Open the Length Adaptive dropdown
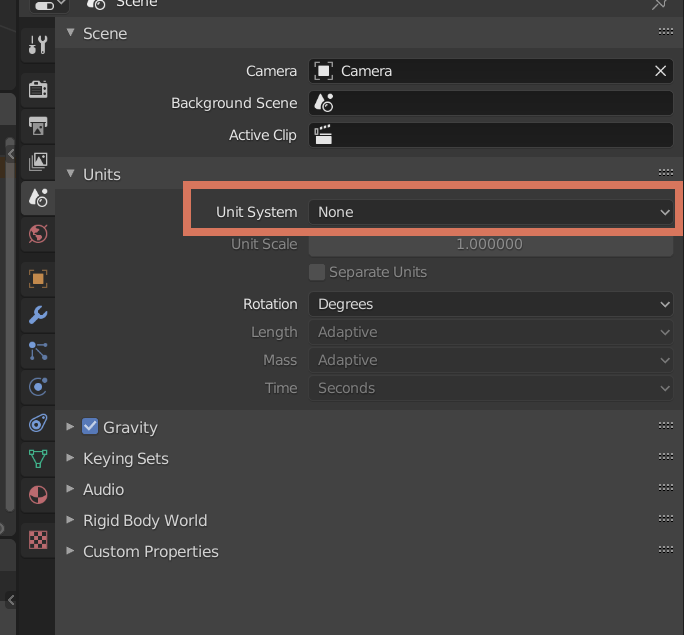 coord(491,332)
